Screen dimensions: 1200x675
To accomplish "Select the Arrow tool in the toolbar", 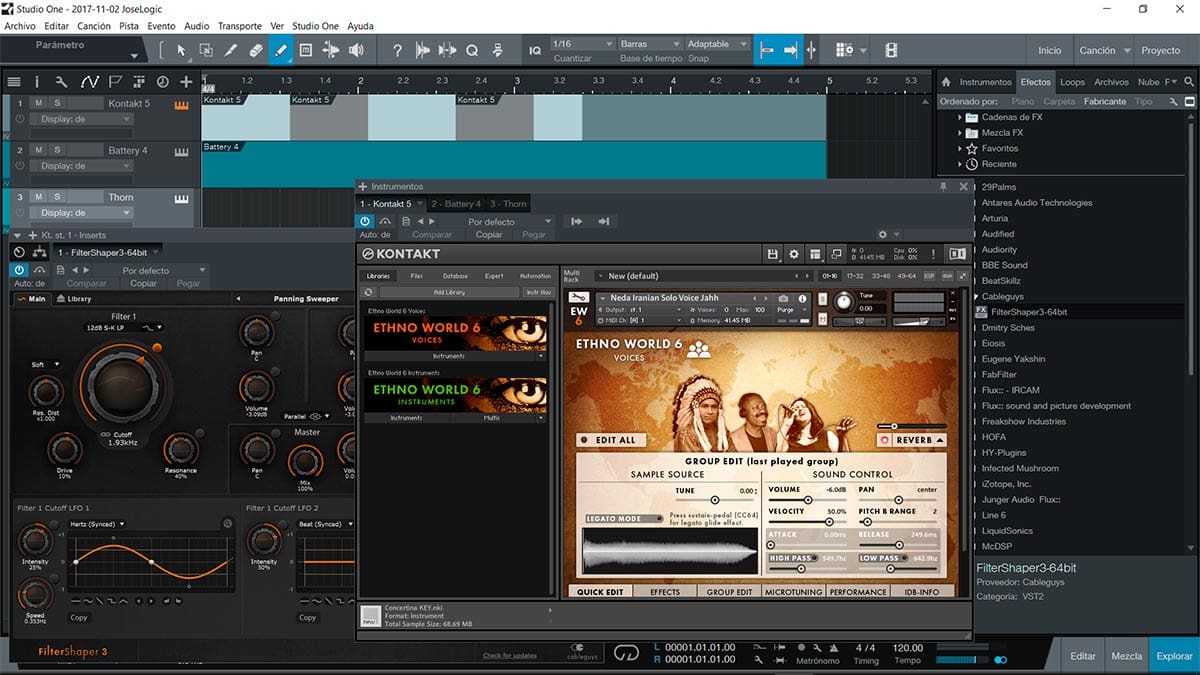I will (181, 50).
